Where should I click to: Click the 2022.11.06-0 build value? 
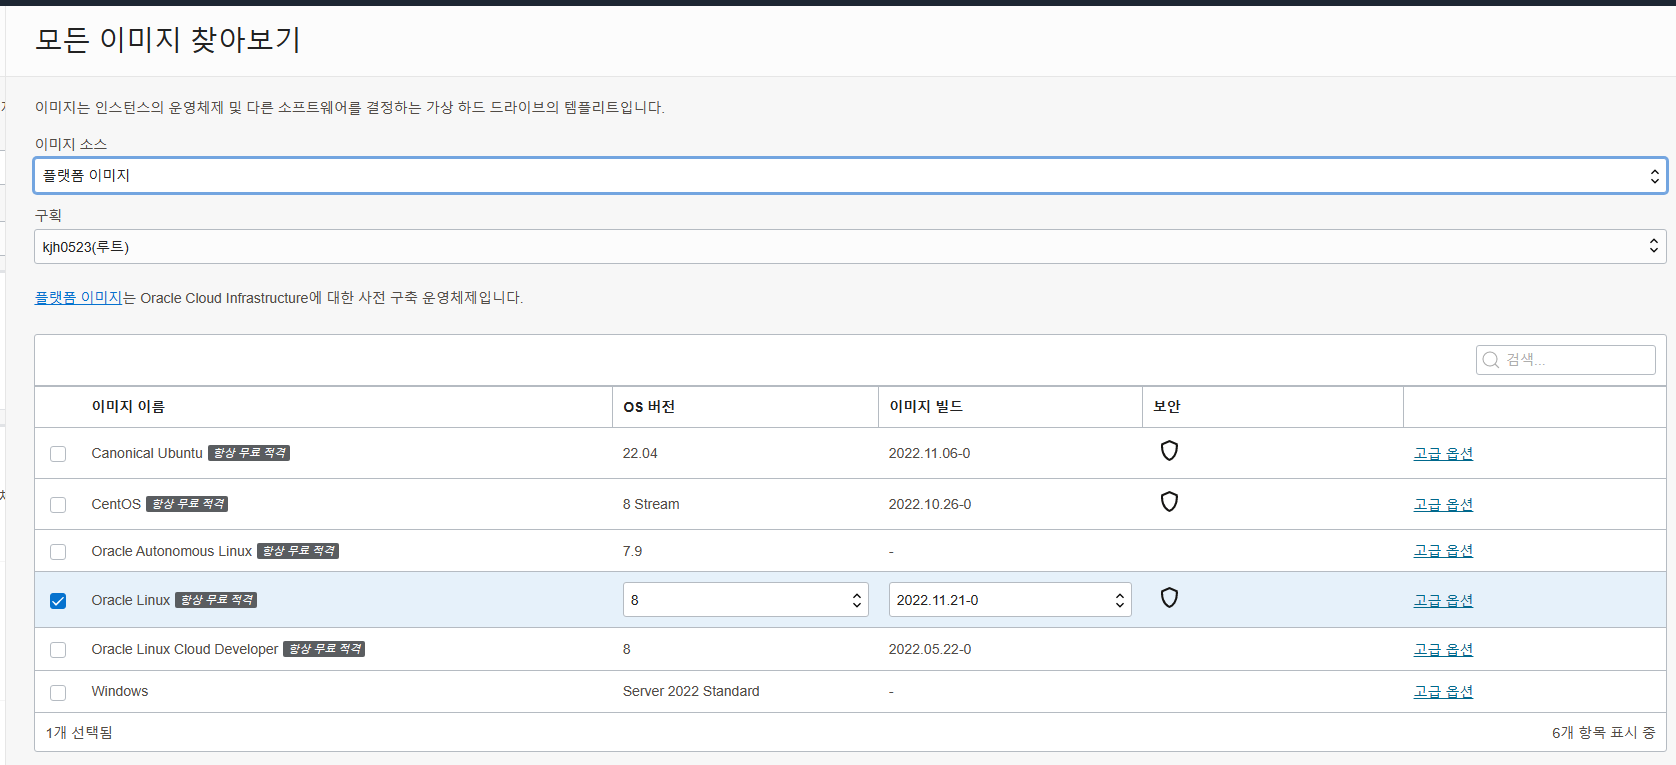[x=929, y=453]
